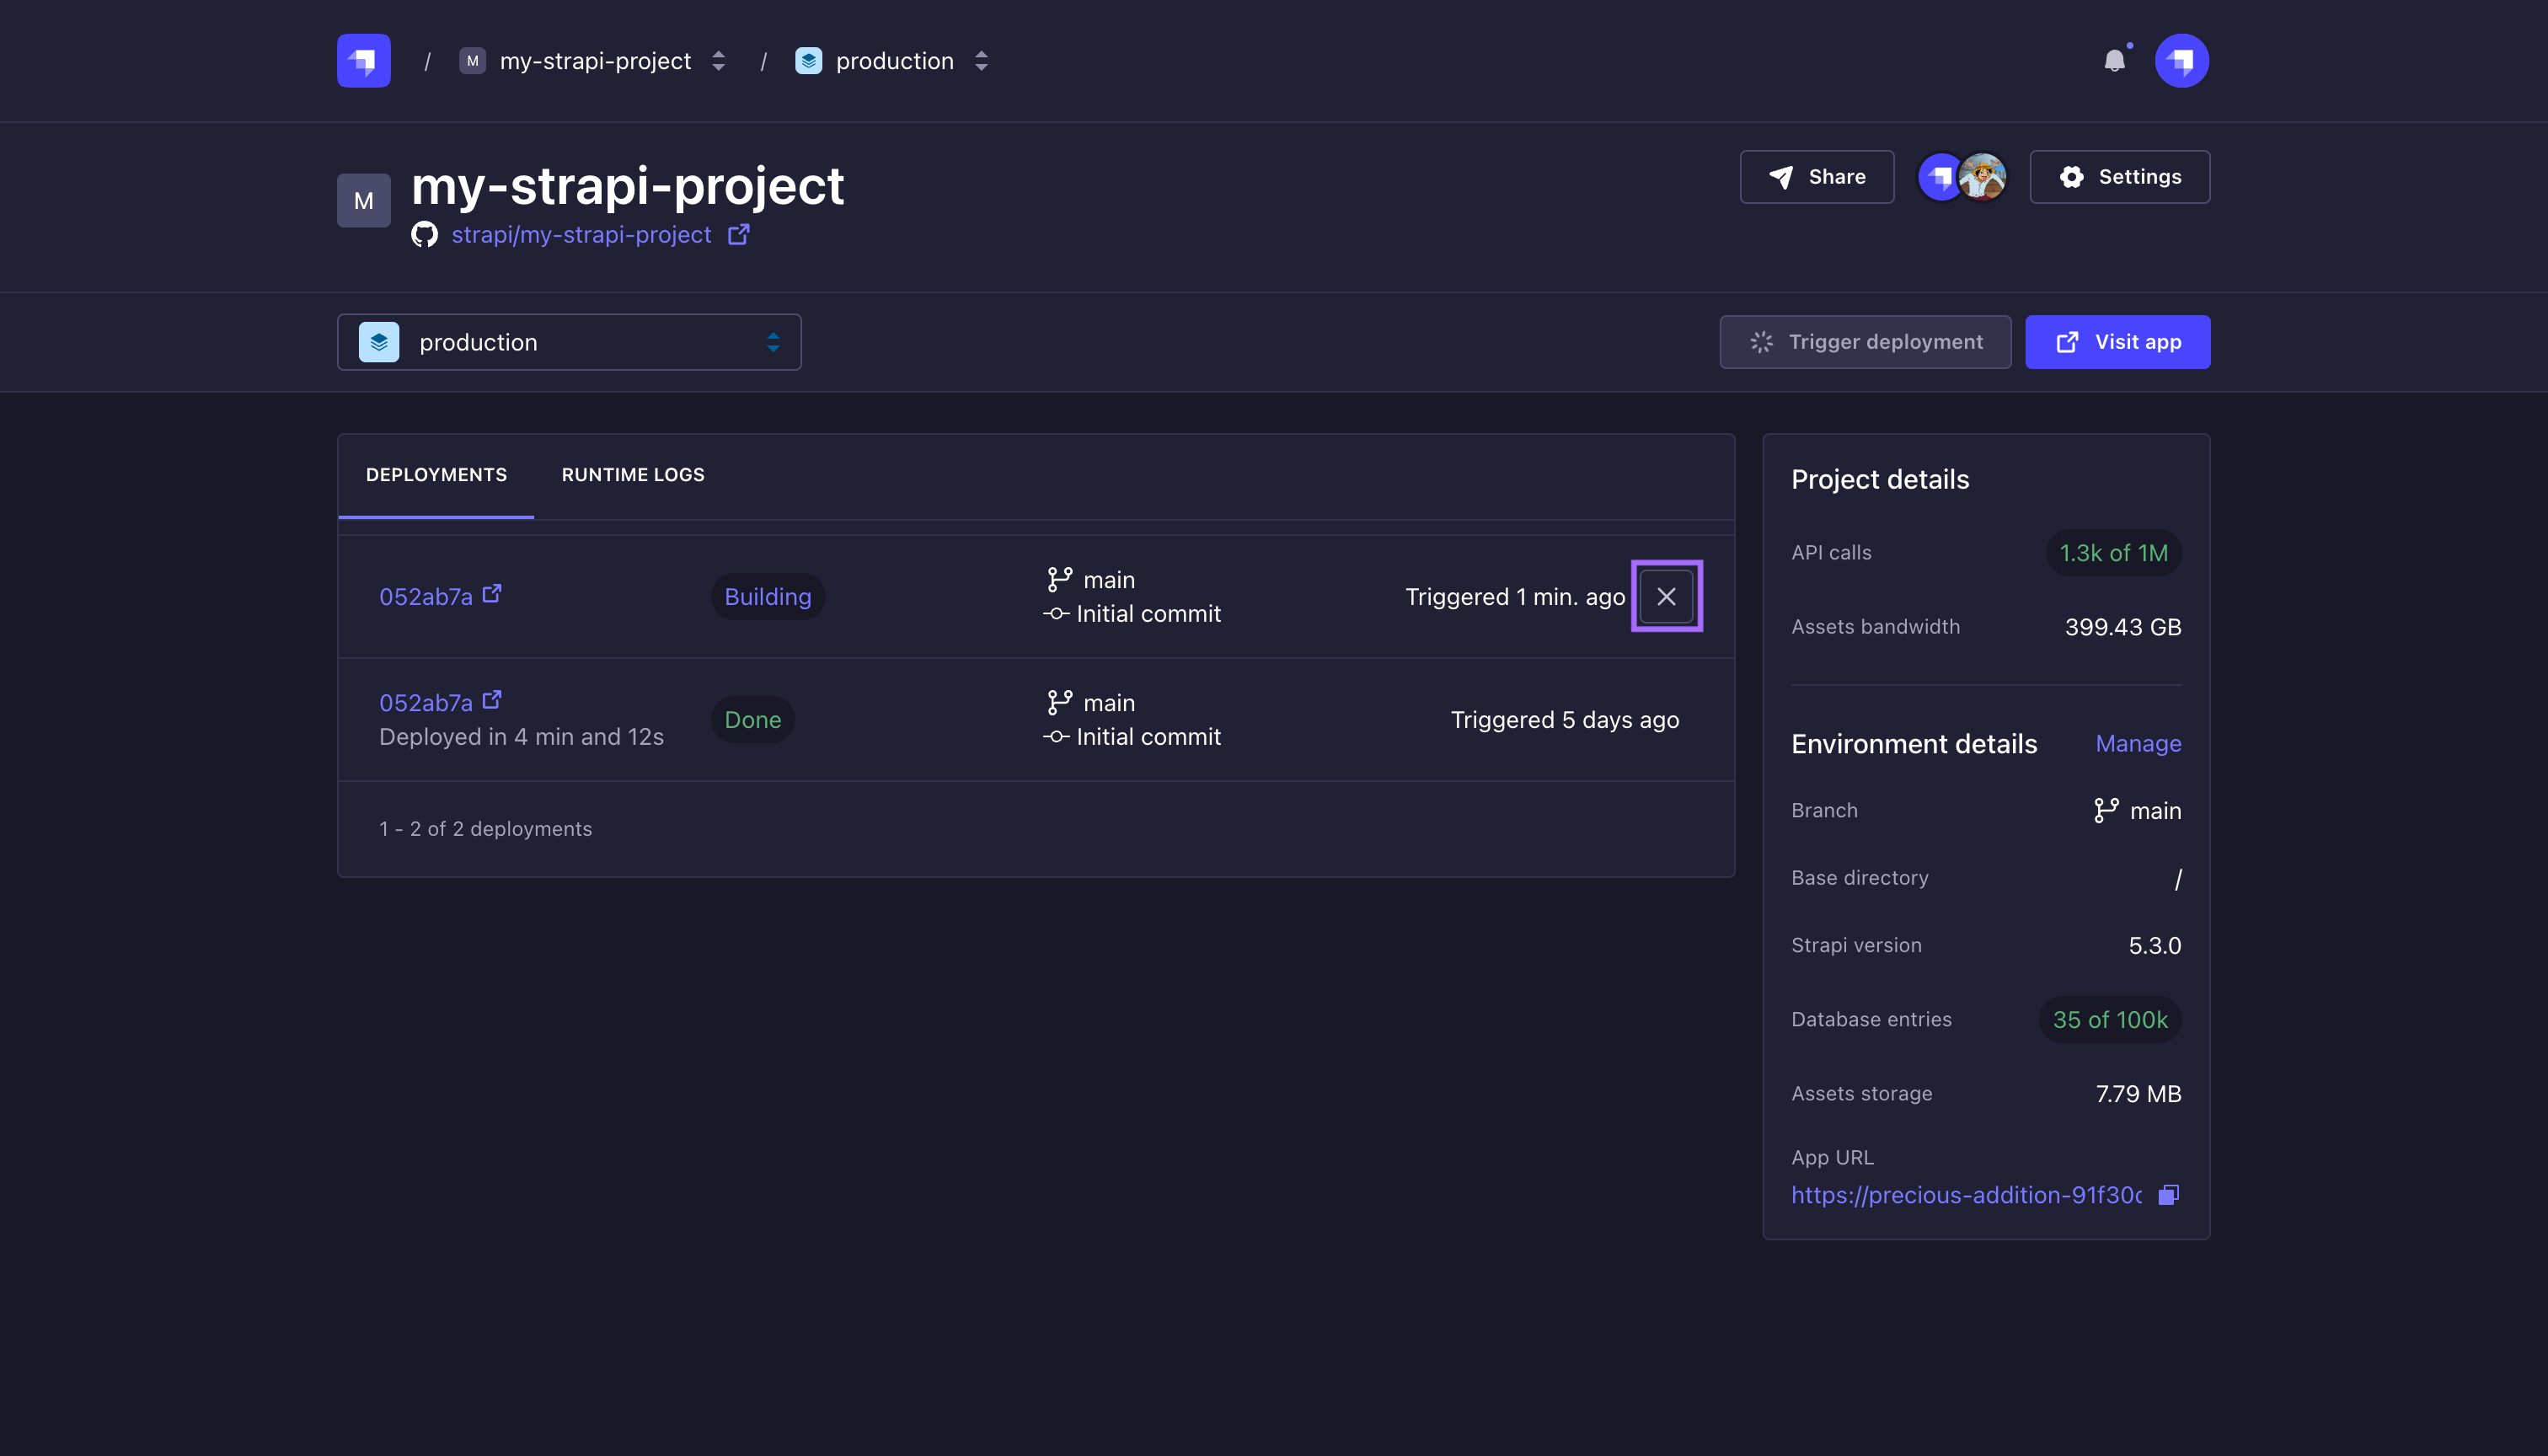This screenshot has height=1456, width=2548.
Task: Expand my-strapi-project breadcrumb switcher
Action: (x=718, y=61)
